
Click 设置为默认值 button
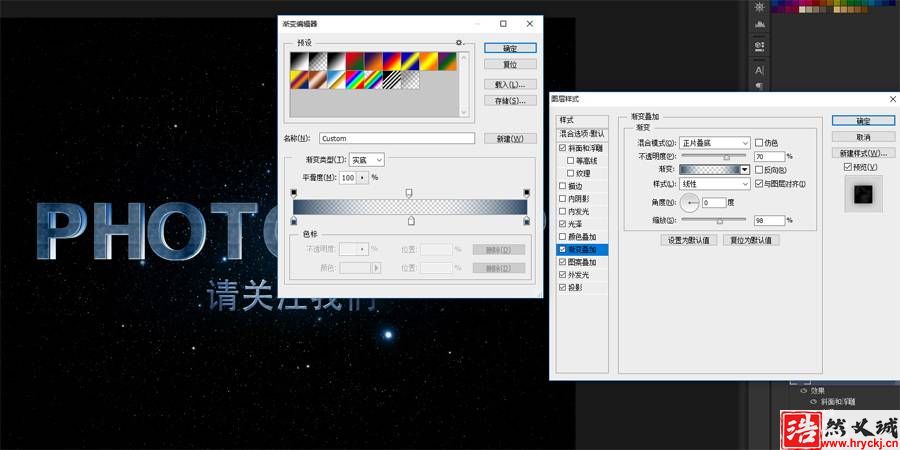pyautogui.click(x=688, y=240)
